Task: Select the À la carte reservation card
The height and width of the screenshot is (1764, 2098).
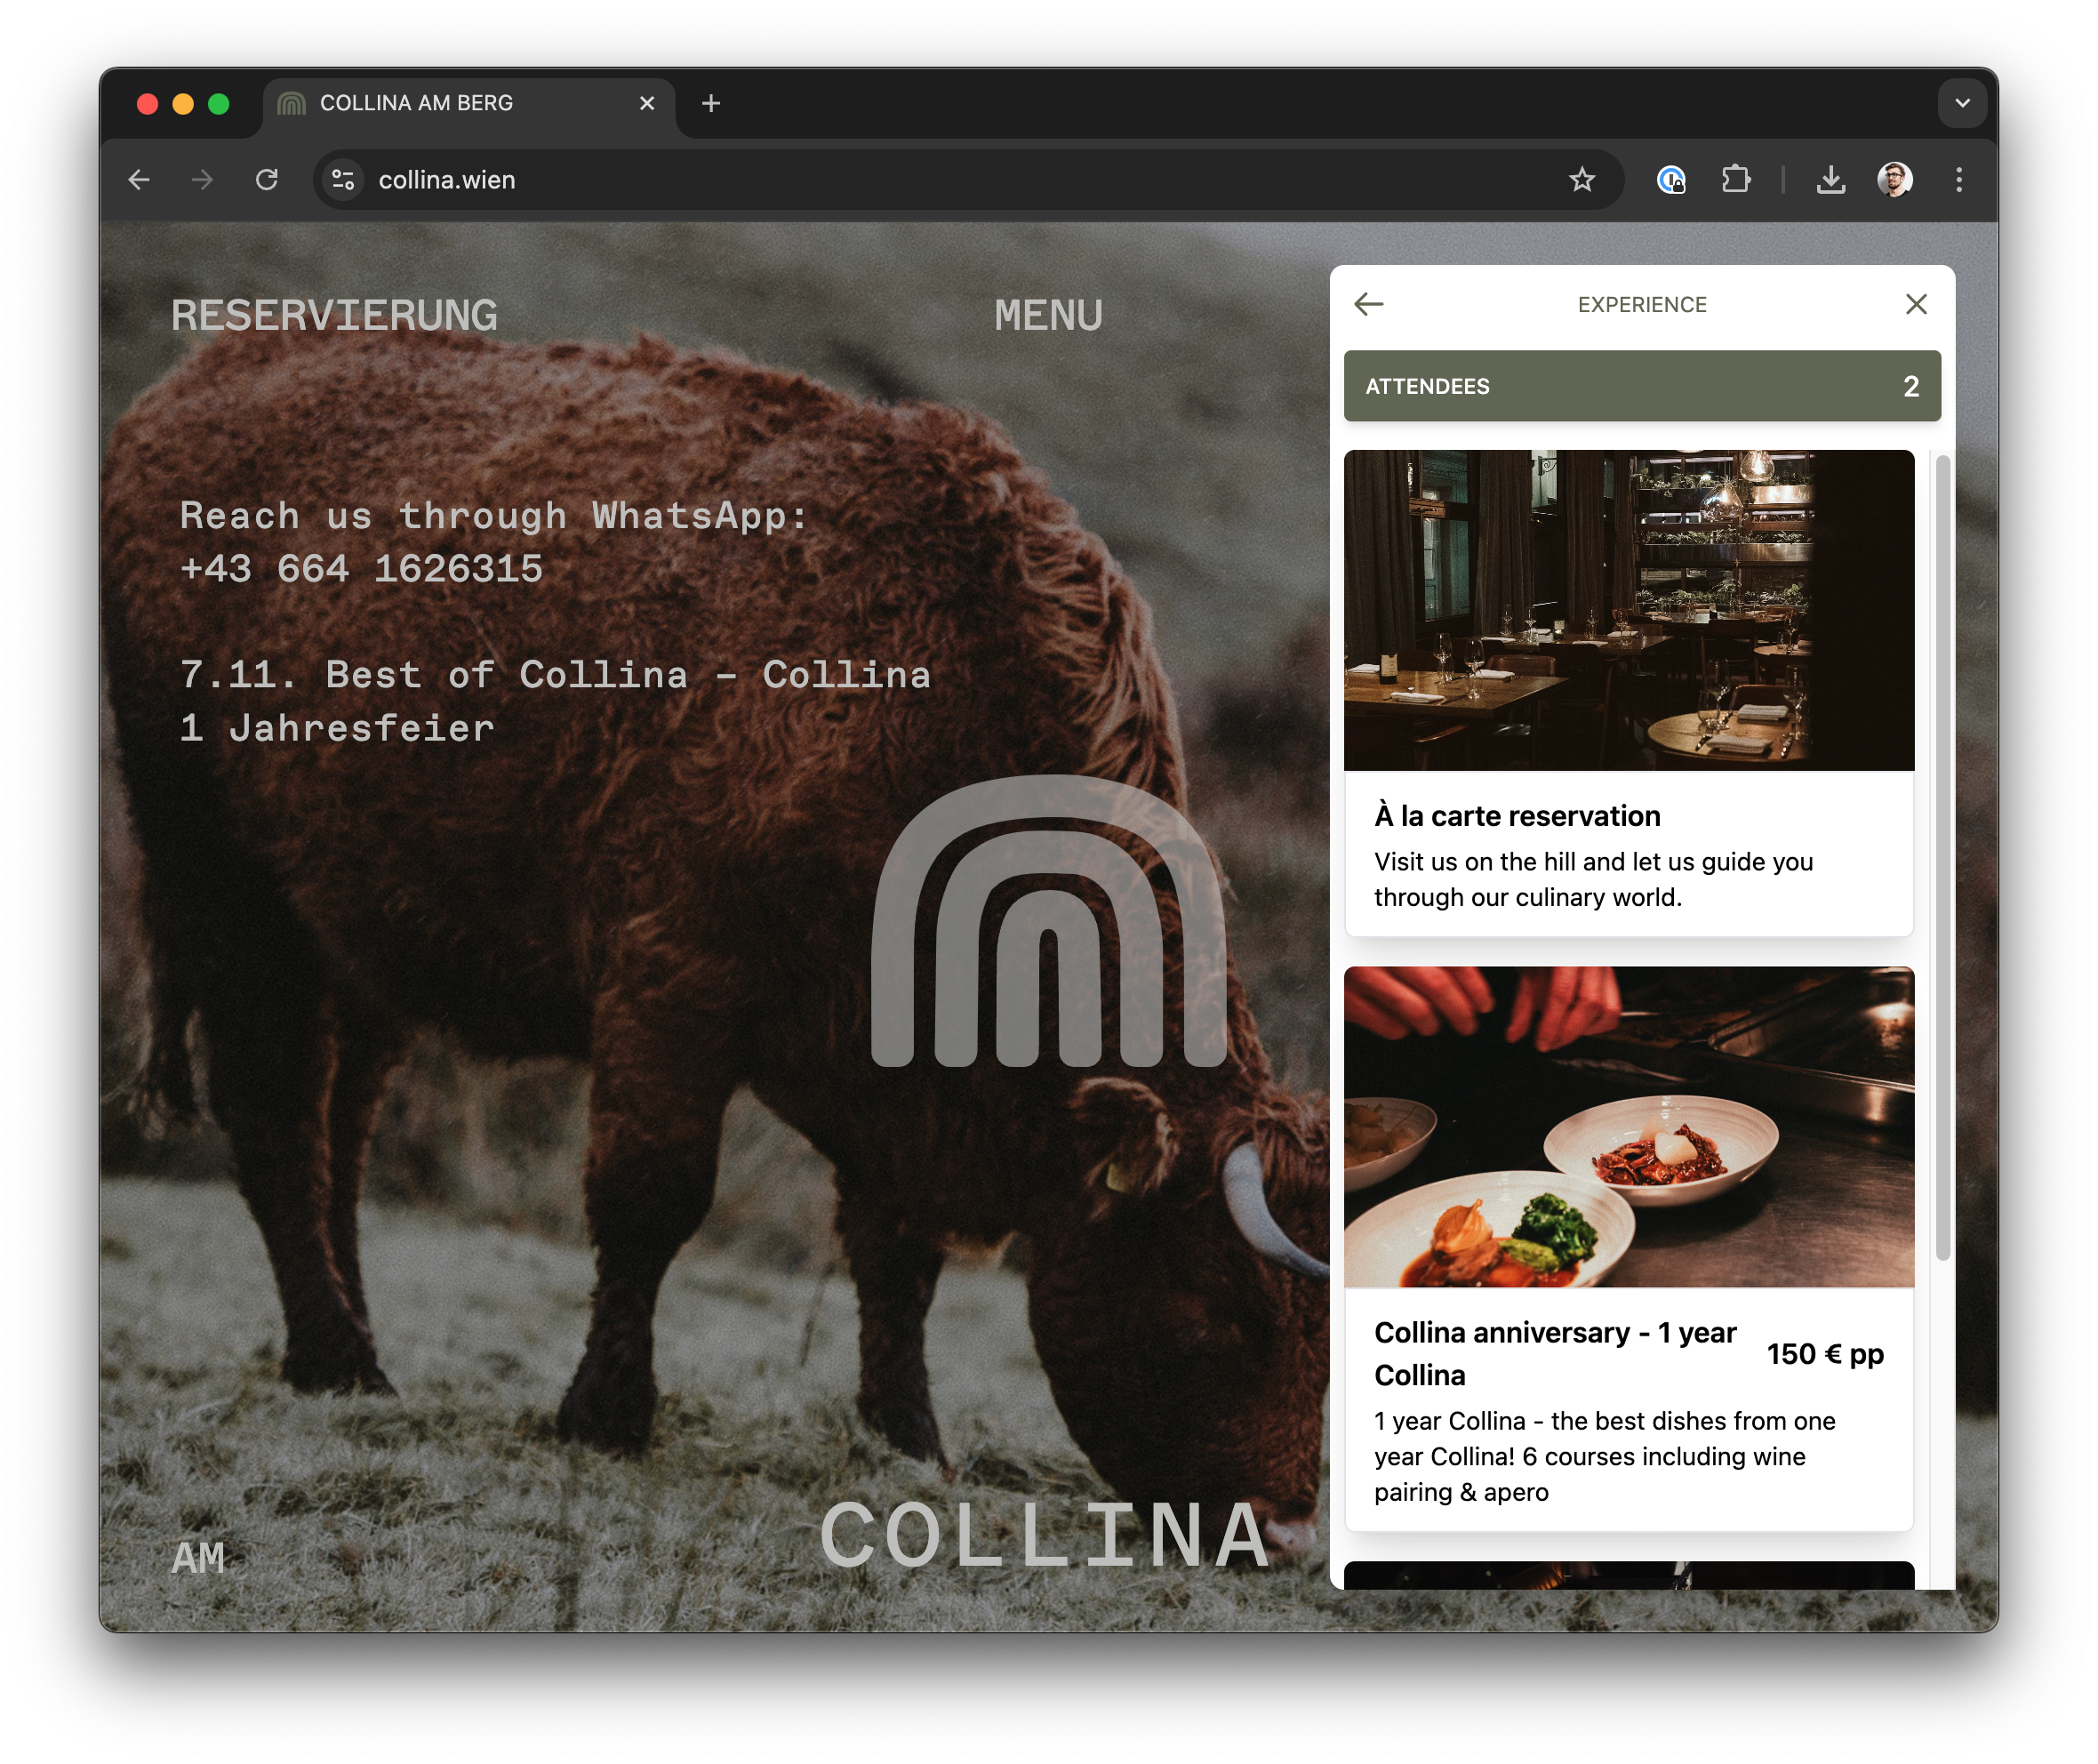Action: click(1628, 693)
